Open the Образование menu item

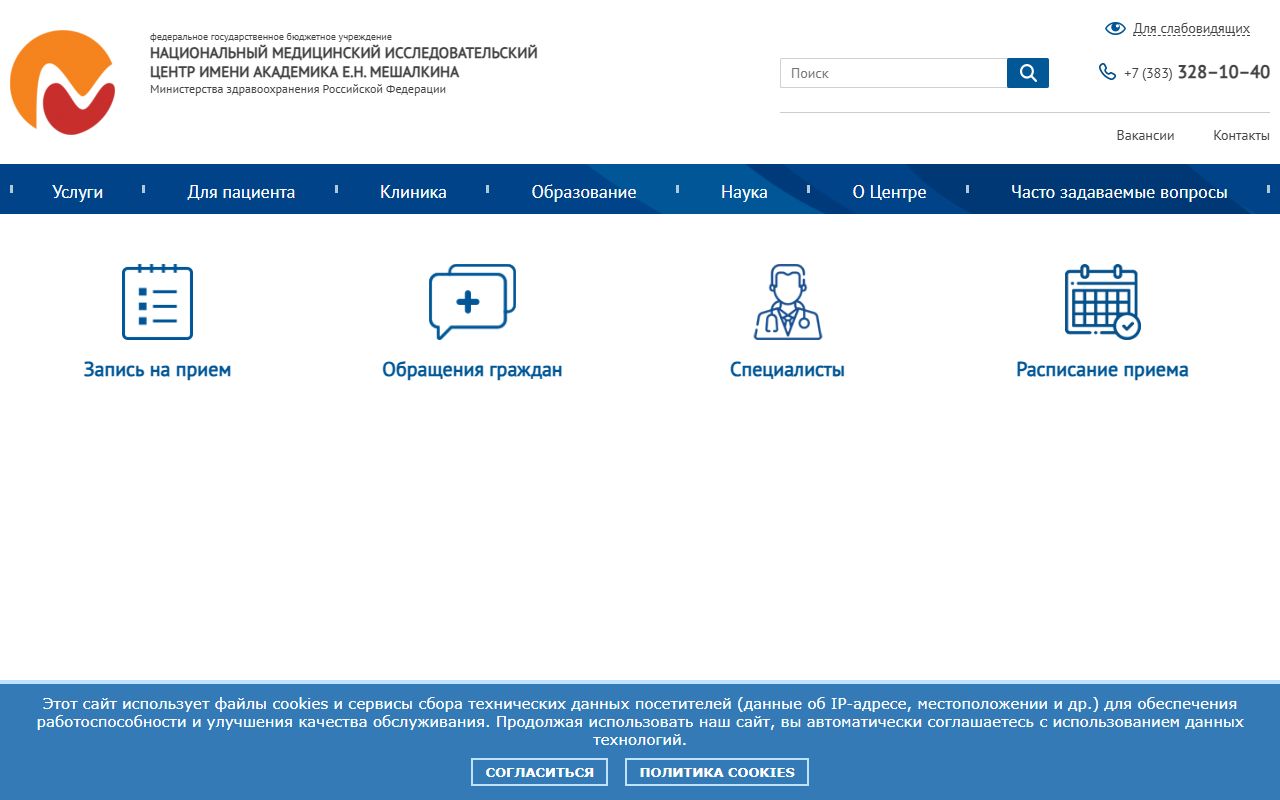point(584,192)
